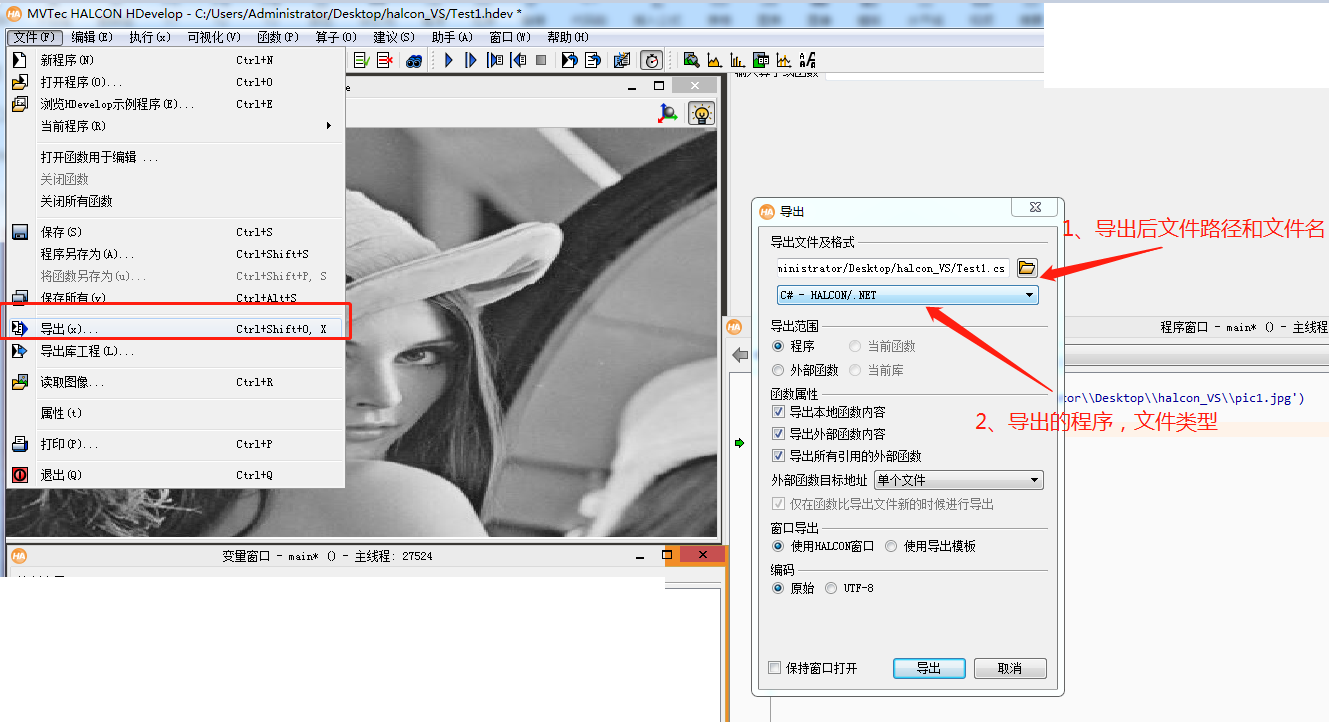Image resolution: width=1329 pixels, height=722 pixels.
Task: Click the binoculars find icon
Action: 414,60
